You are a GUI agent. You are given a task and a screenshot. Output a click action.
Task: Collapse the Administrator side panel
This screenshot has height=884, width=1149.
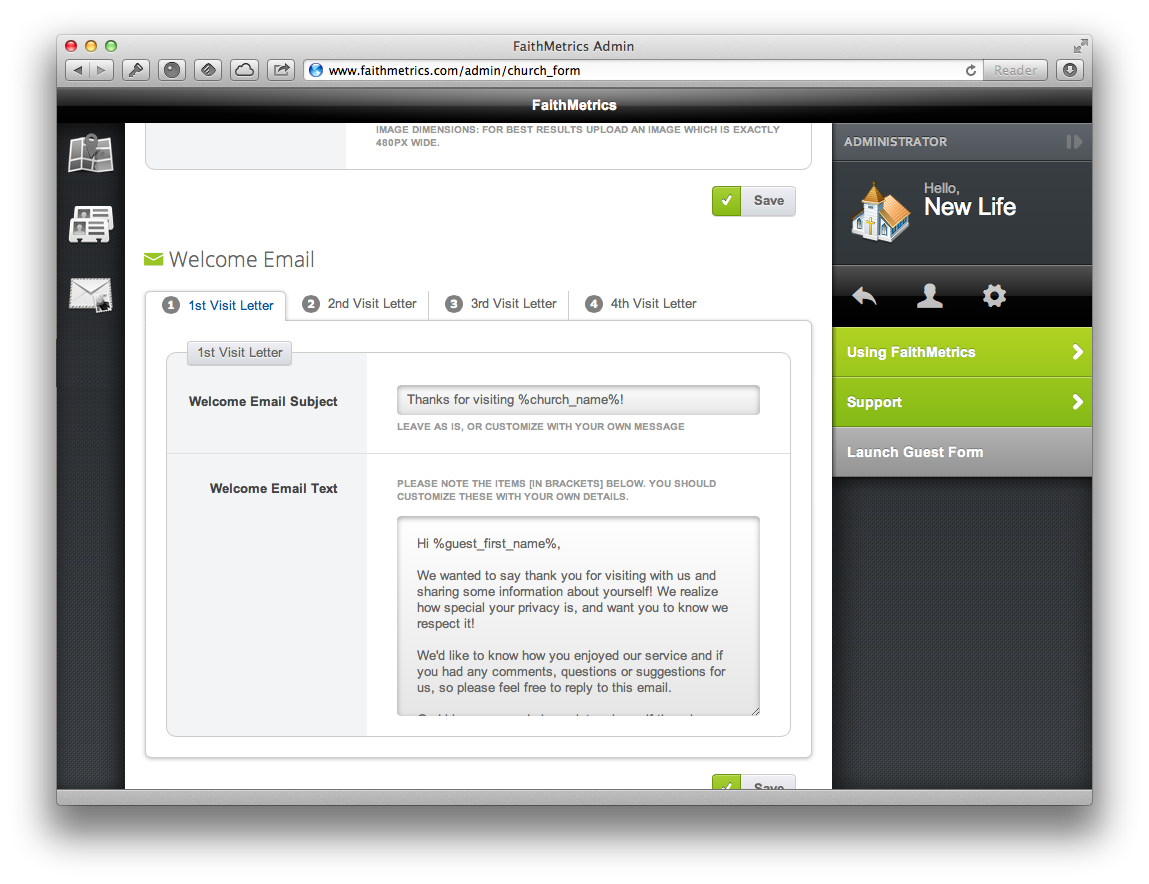1074,141
